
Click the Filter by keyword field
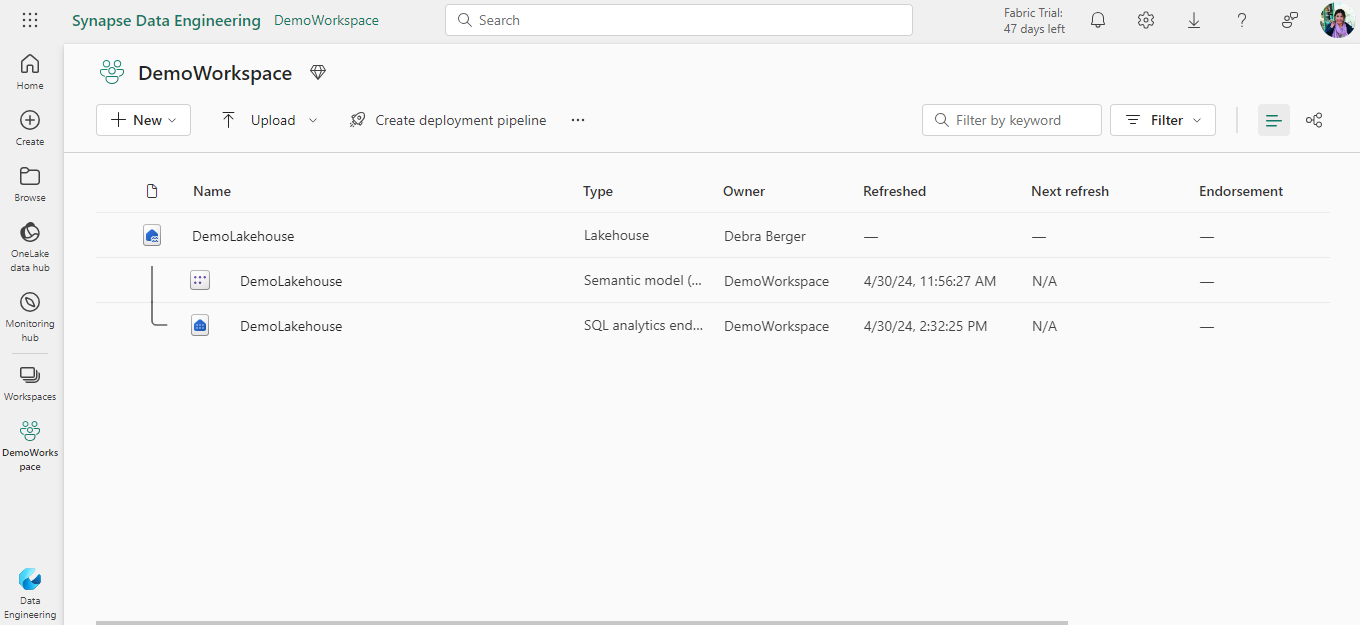tap(1012, 120)
